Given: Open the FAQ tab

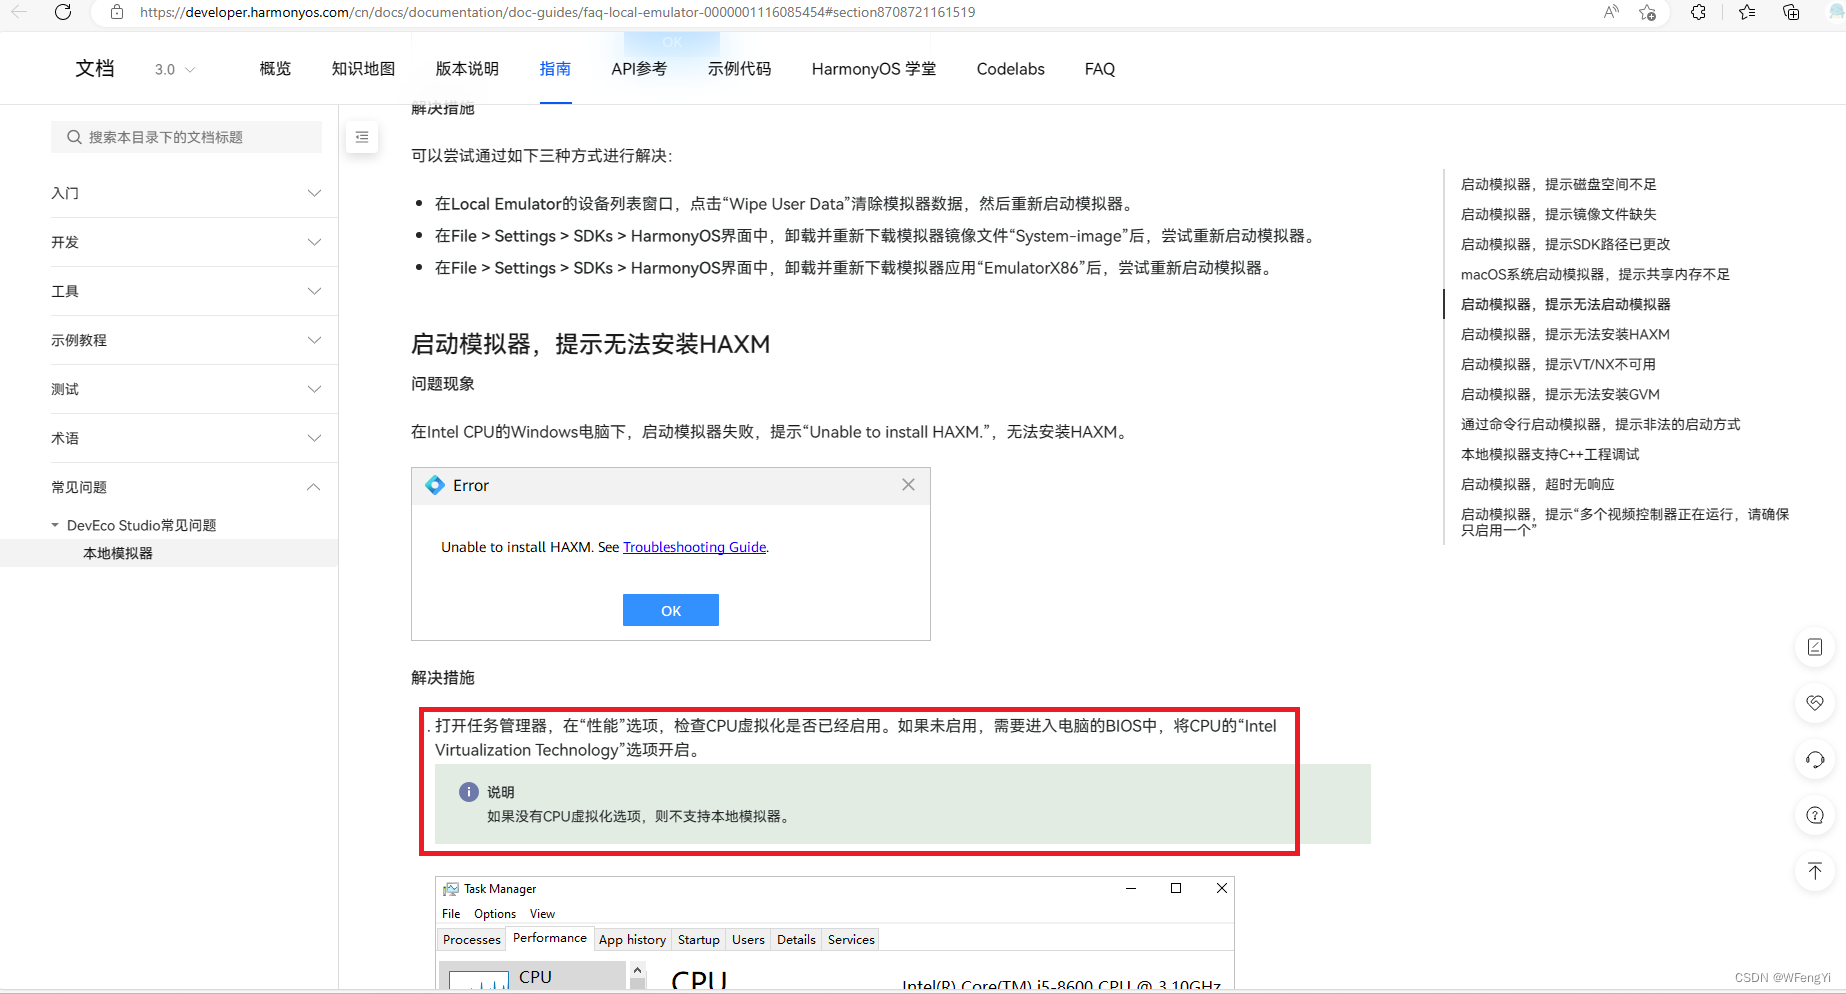Looking at the screenshot, I should pos(1100,69).
